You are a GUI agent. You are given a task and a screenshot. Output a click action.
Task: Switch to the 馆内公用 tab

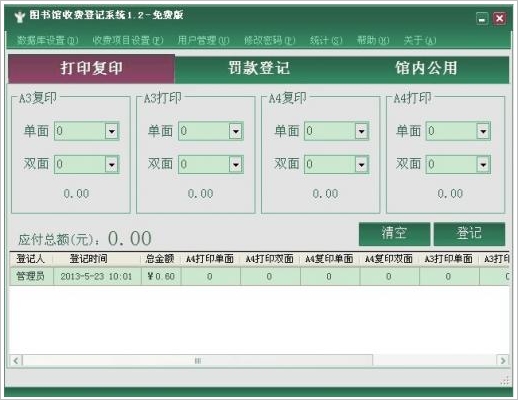tap(426, 69)
